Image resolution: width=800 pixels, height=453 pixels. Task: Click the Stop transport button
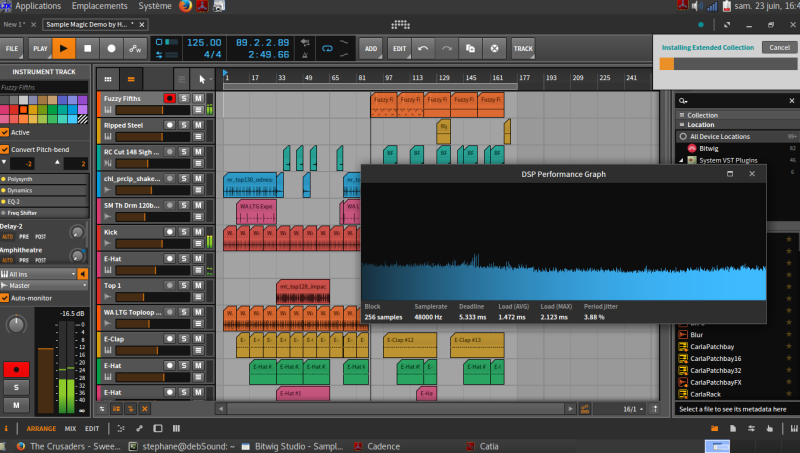[x=87, y=47]
